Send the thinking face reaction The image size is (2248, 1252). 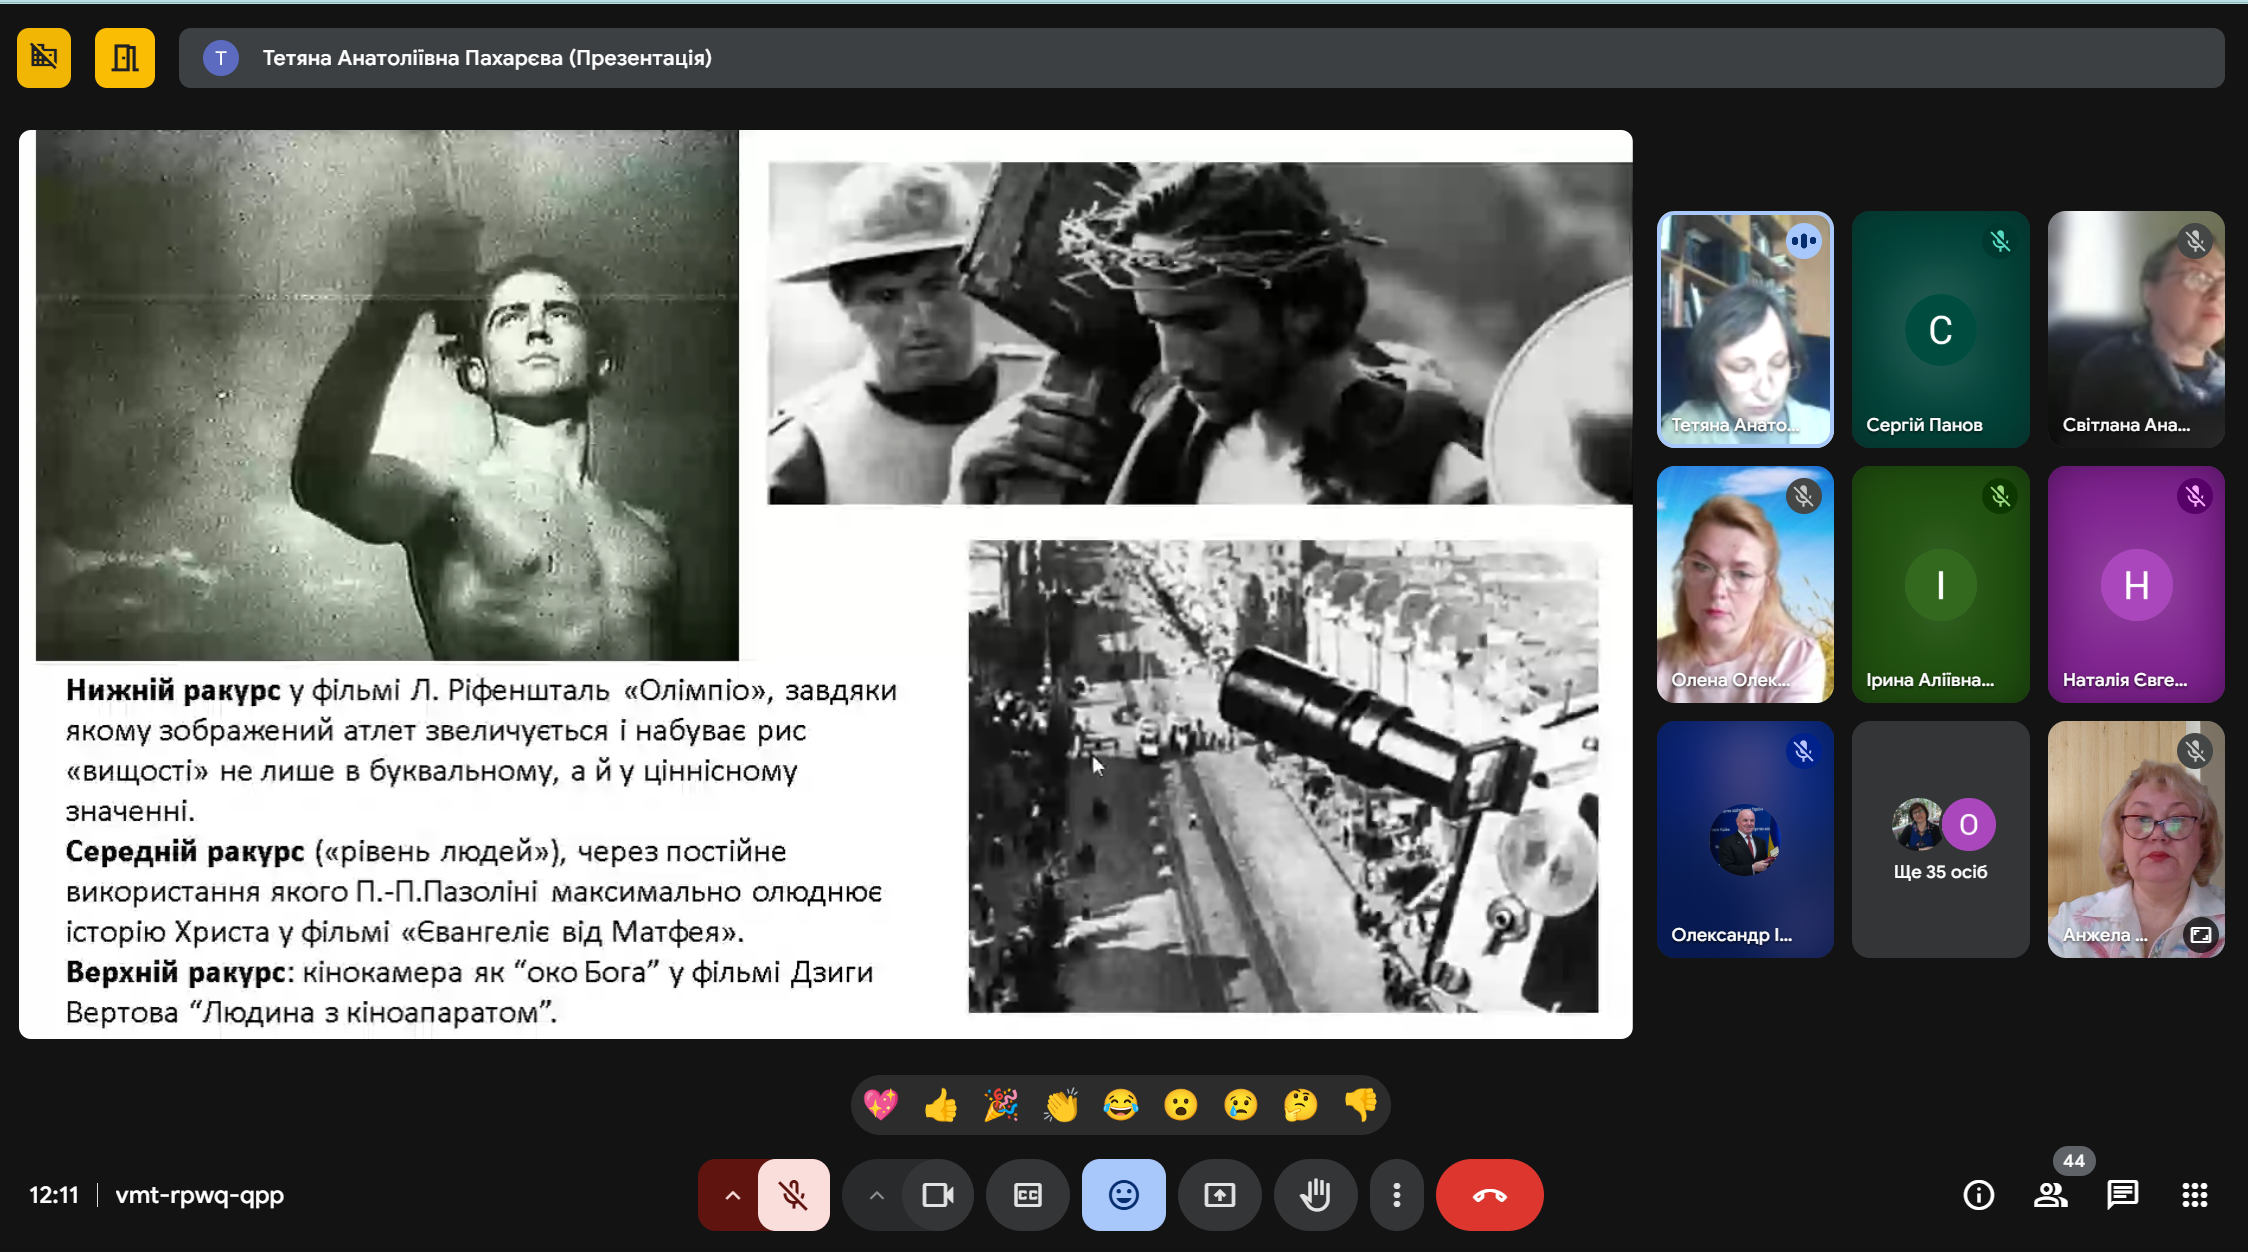click(1301, 1105)
